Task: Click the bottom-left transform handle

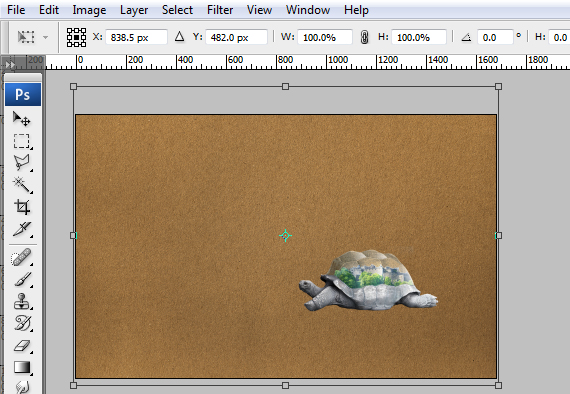Action: (x=73, y=385)
